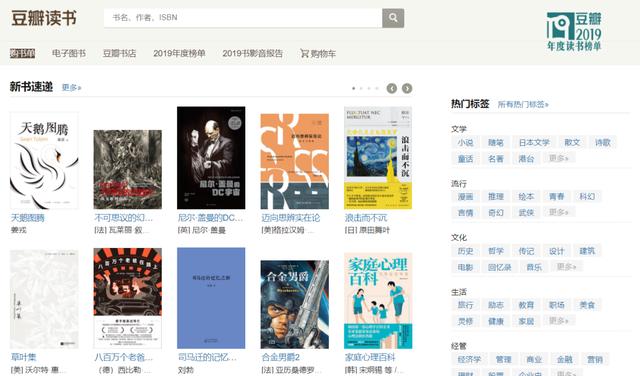The width and height of the screenshot is (640, 376).
Task: Select the 哲学 tag
Action: (x=496, y=251)
